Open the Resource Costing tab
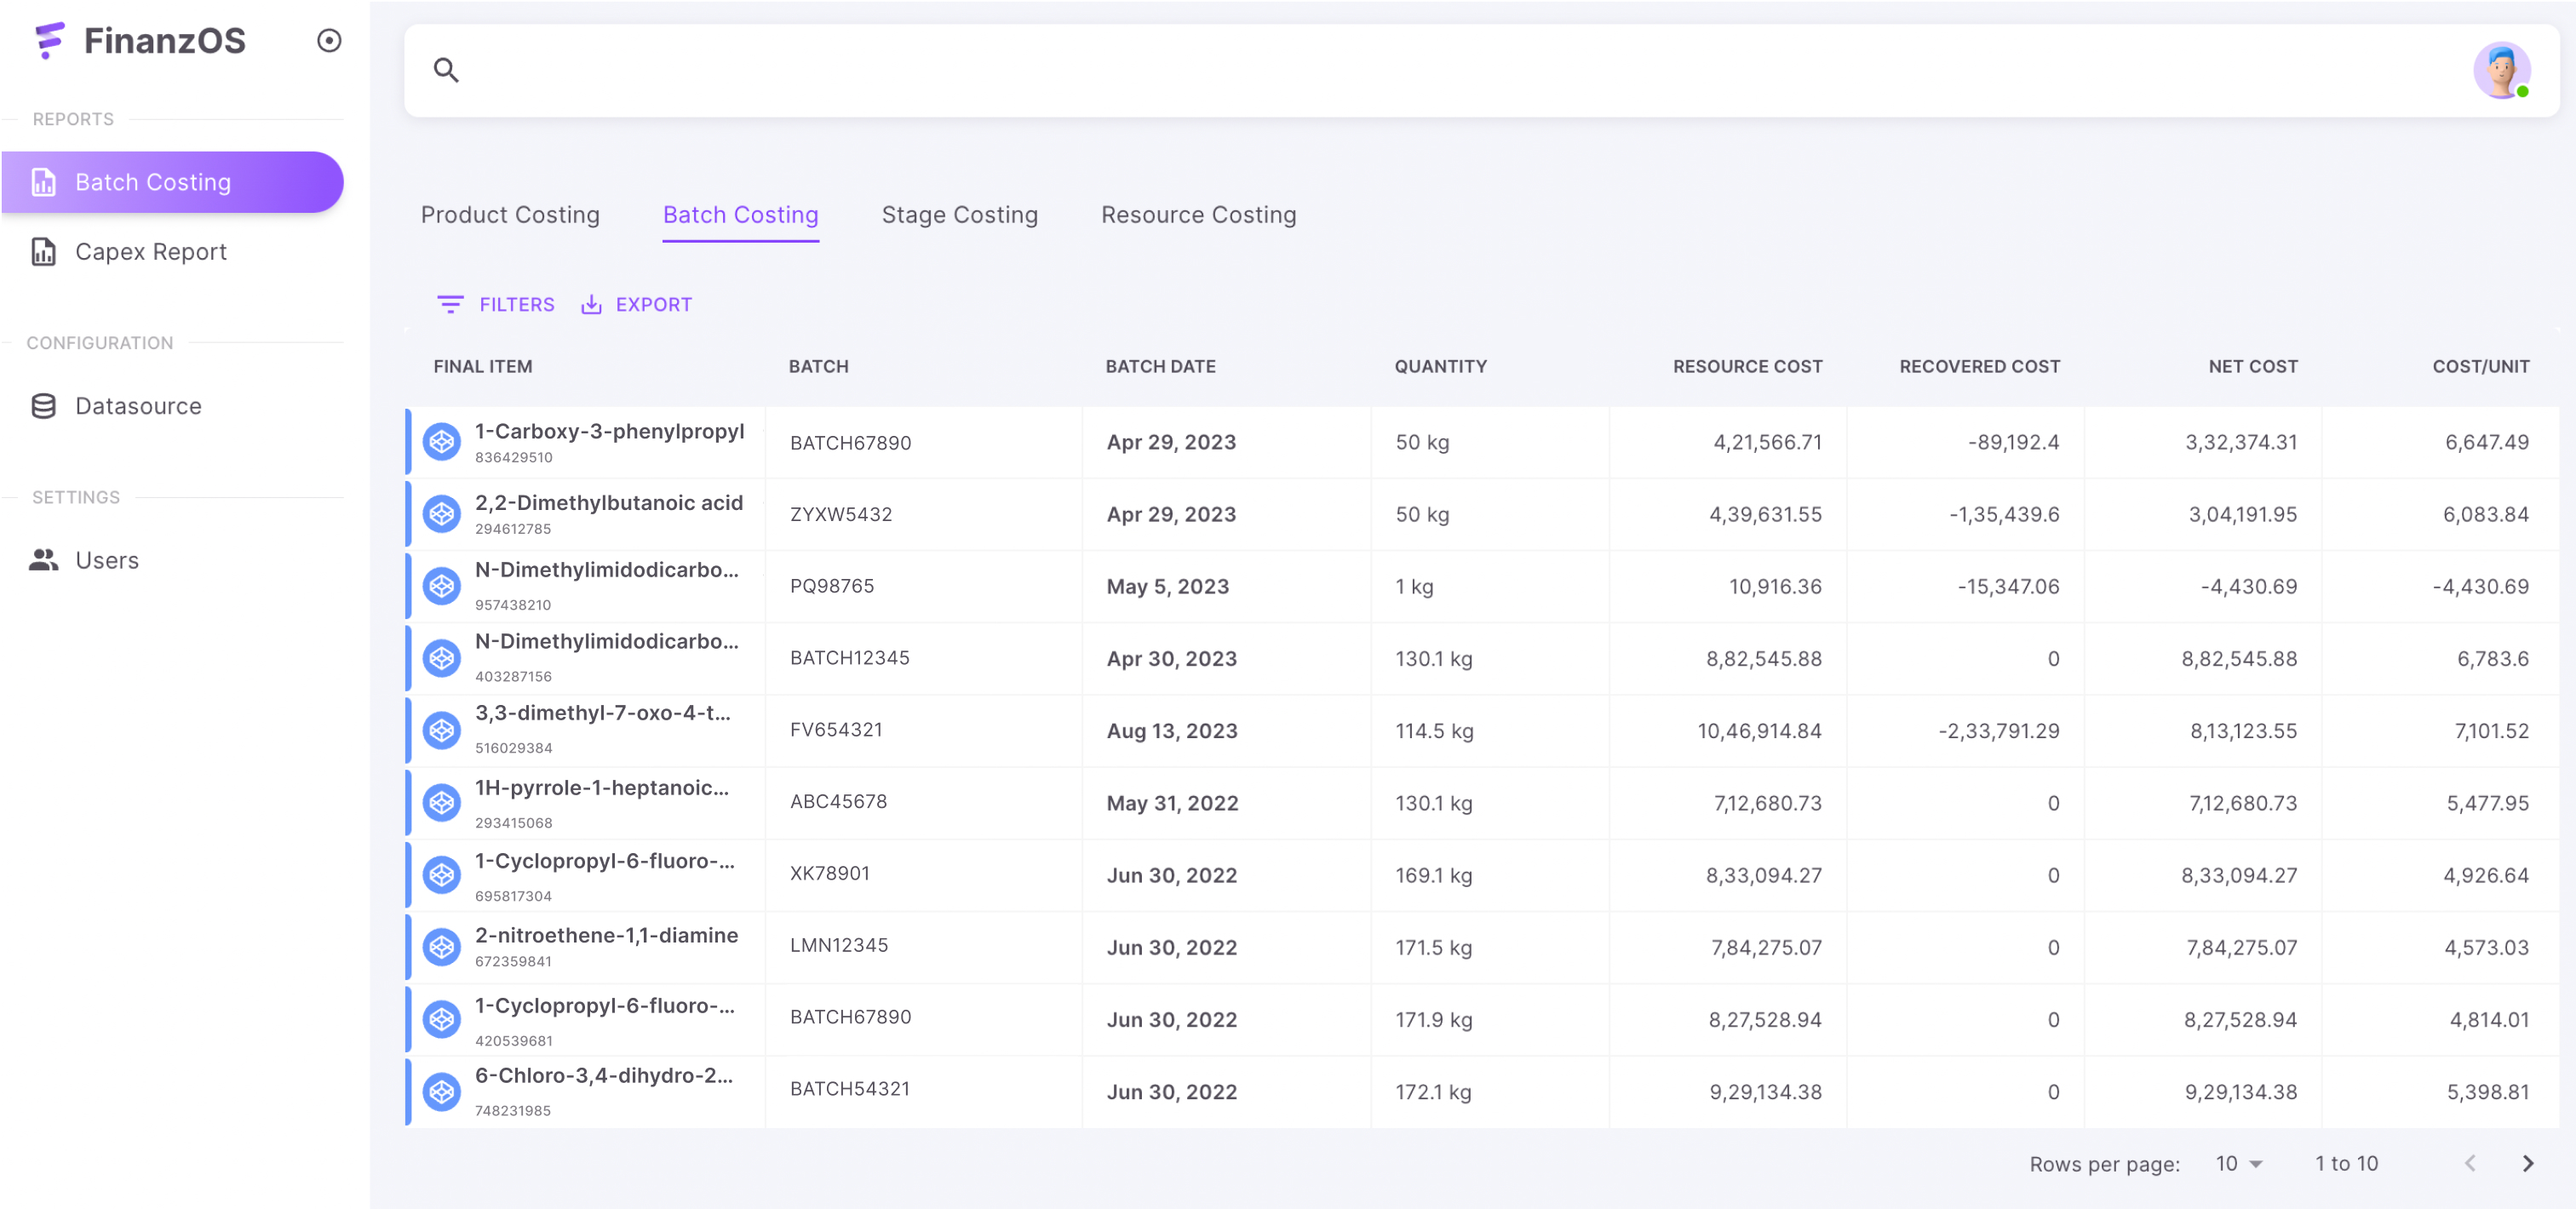The image size is (2576, 1209). [x=1198, y=215]
